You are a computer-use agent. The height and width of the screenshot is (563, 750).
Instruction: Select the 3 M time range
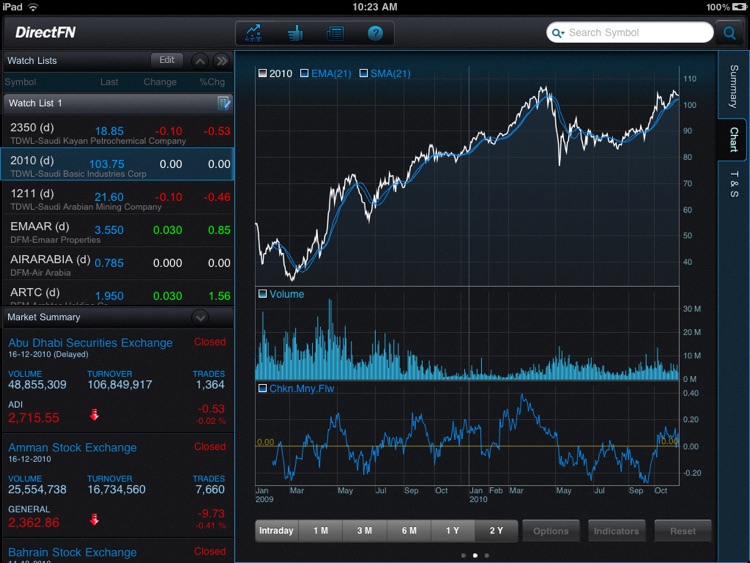pyautogui.click(x=364, y=530)
